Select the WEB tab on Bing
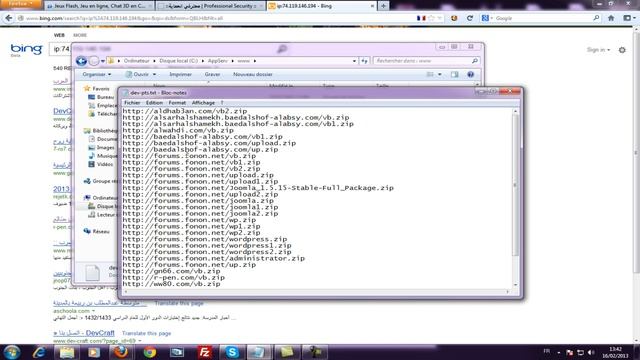Screen dimensions: 640x360 pyautogui.click(x=59, y=35)
